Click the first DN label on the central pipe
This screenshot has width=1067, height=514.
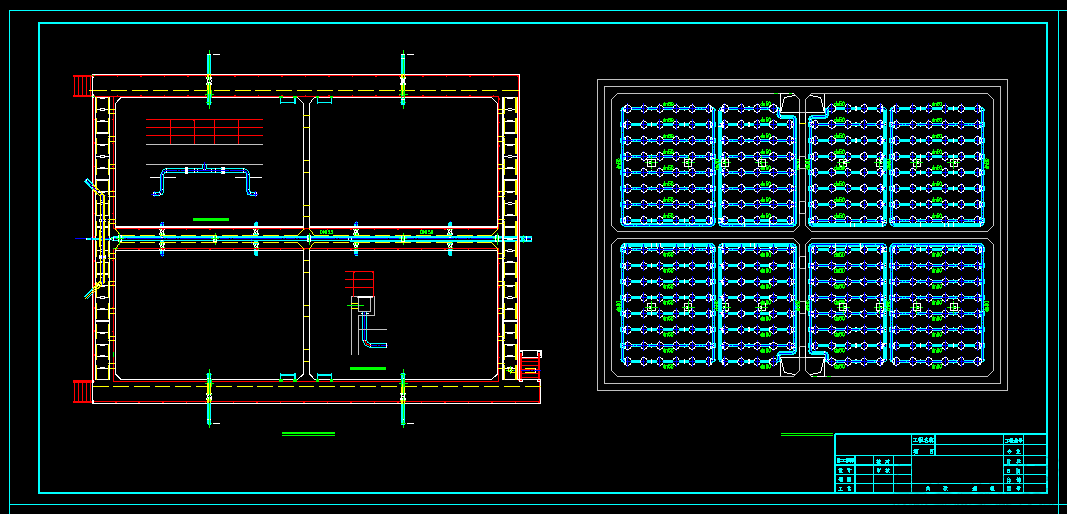click(326, 232)
